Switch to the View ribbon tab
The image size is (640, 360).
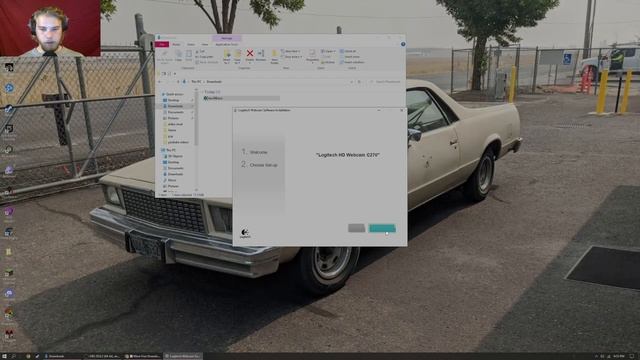204,44
